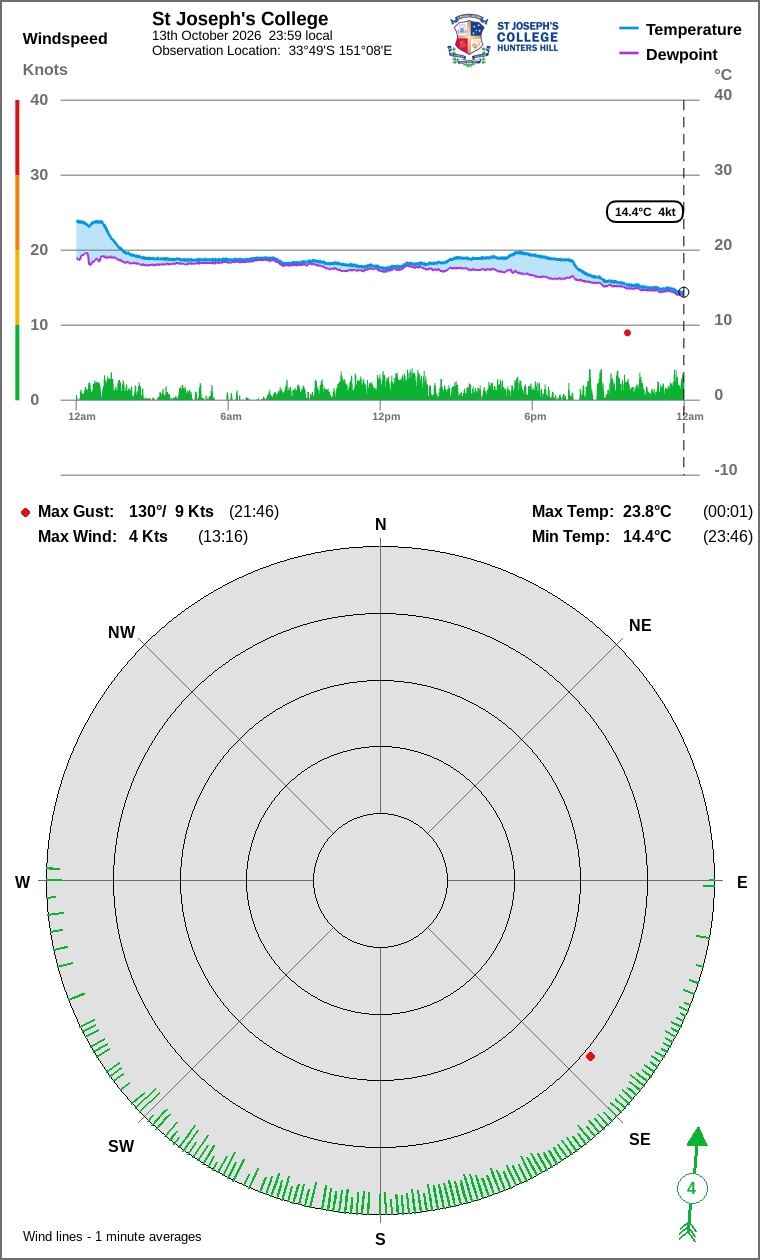Click the SW compass label

click(x=121, y=1147)
